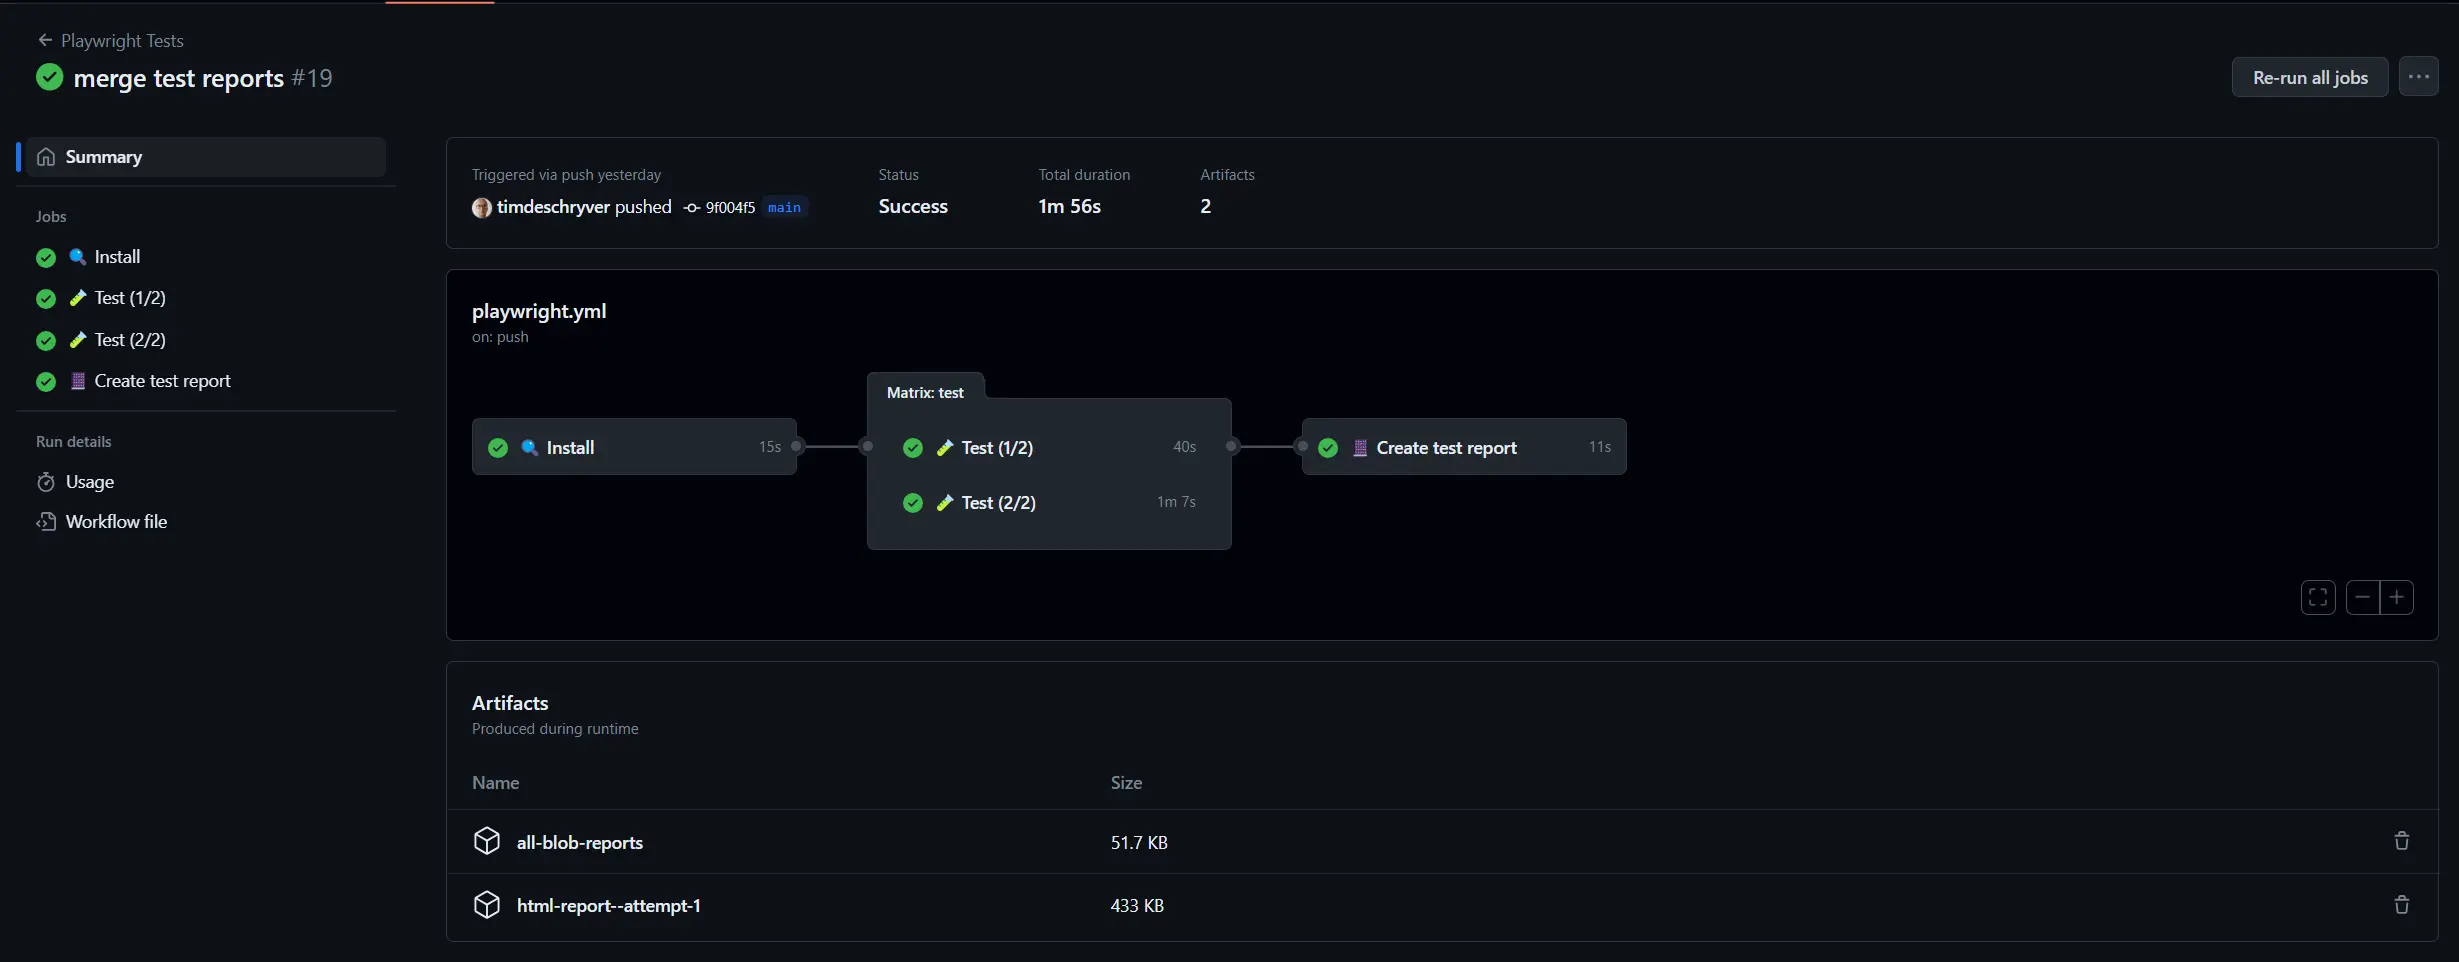Viewport: 2459px width, 962px height.
Task: Click the purple icon beside sidebar Create test report
Action: tap(78, 381)
